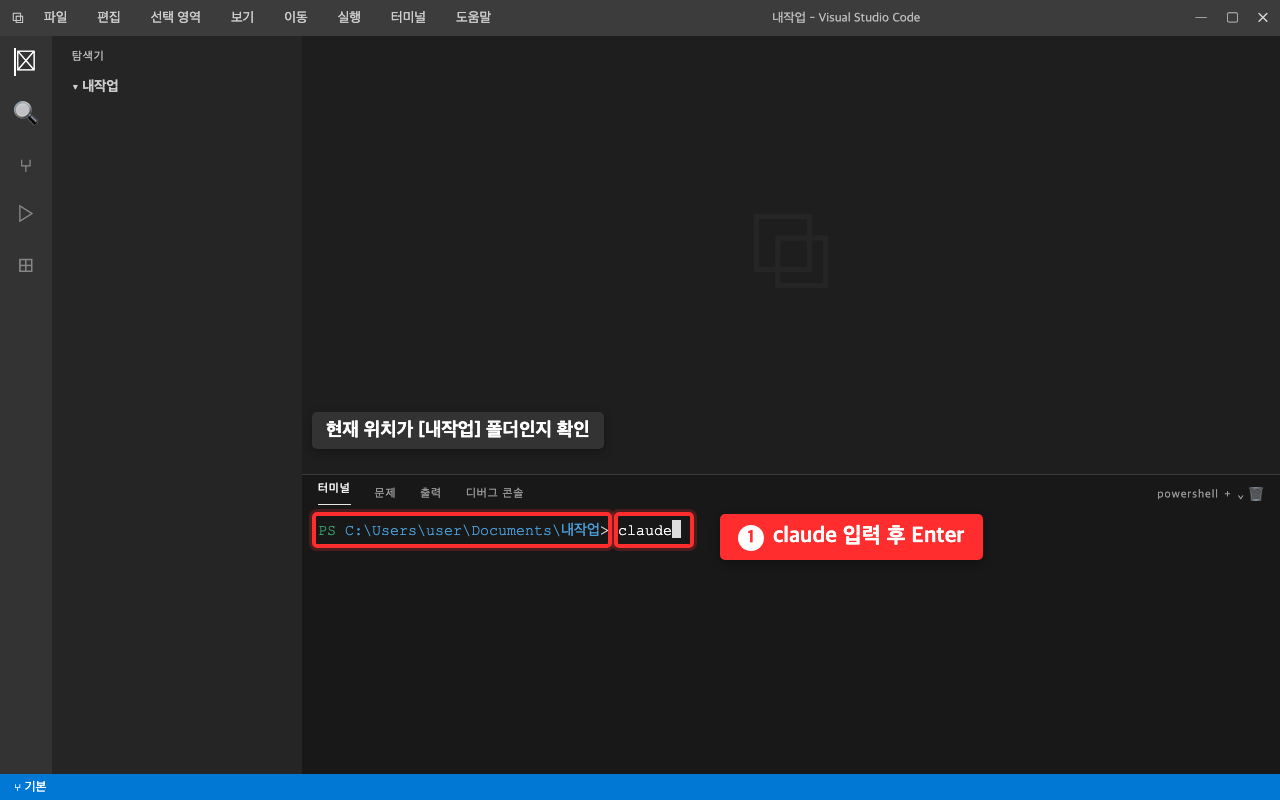Open the Source Control branch icon

[25, 165]
